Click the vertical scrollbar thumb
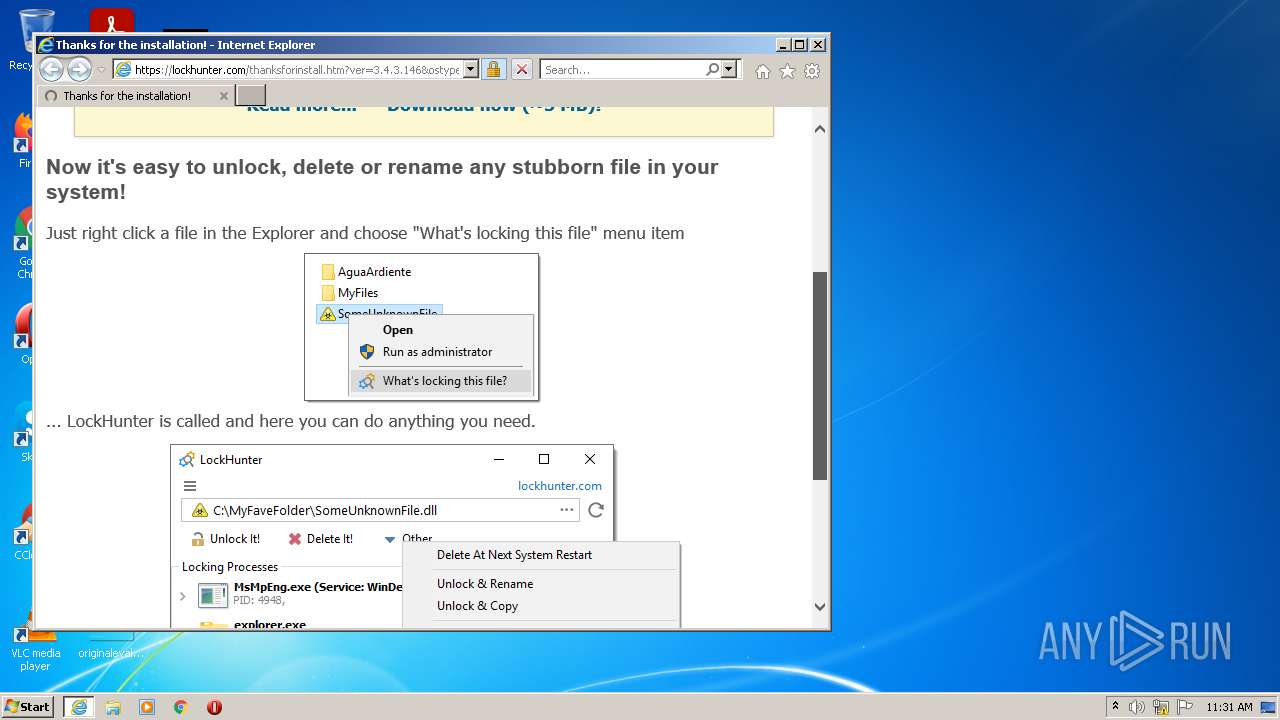Viewport: 1280px width, 720px height. click(x=820, y=375)
